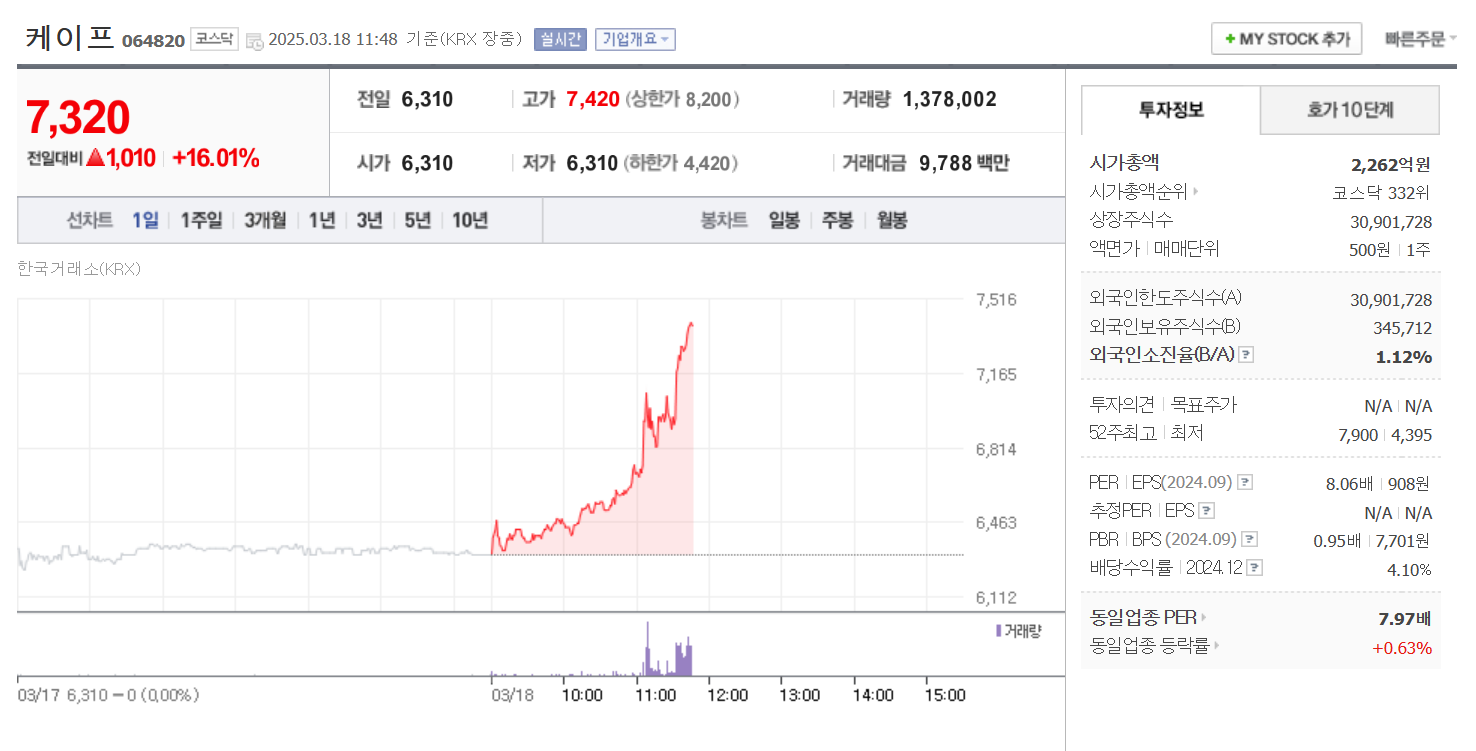Select the 일봉 candlestick chart
The width and height of the screenshot is (1476, 751).
[784, 221]
